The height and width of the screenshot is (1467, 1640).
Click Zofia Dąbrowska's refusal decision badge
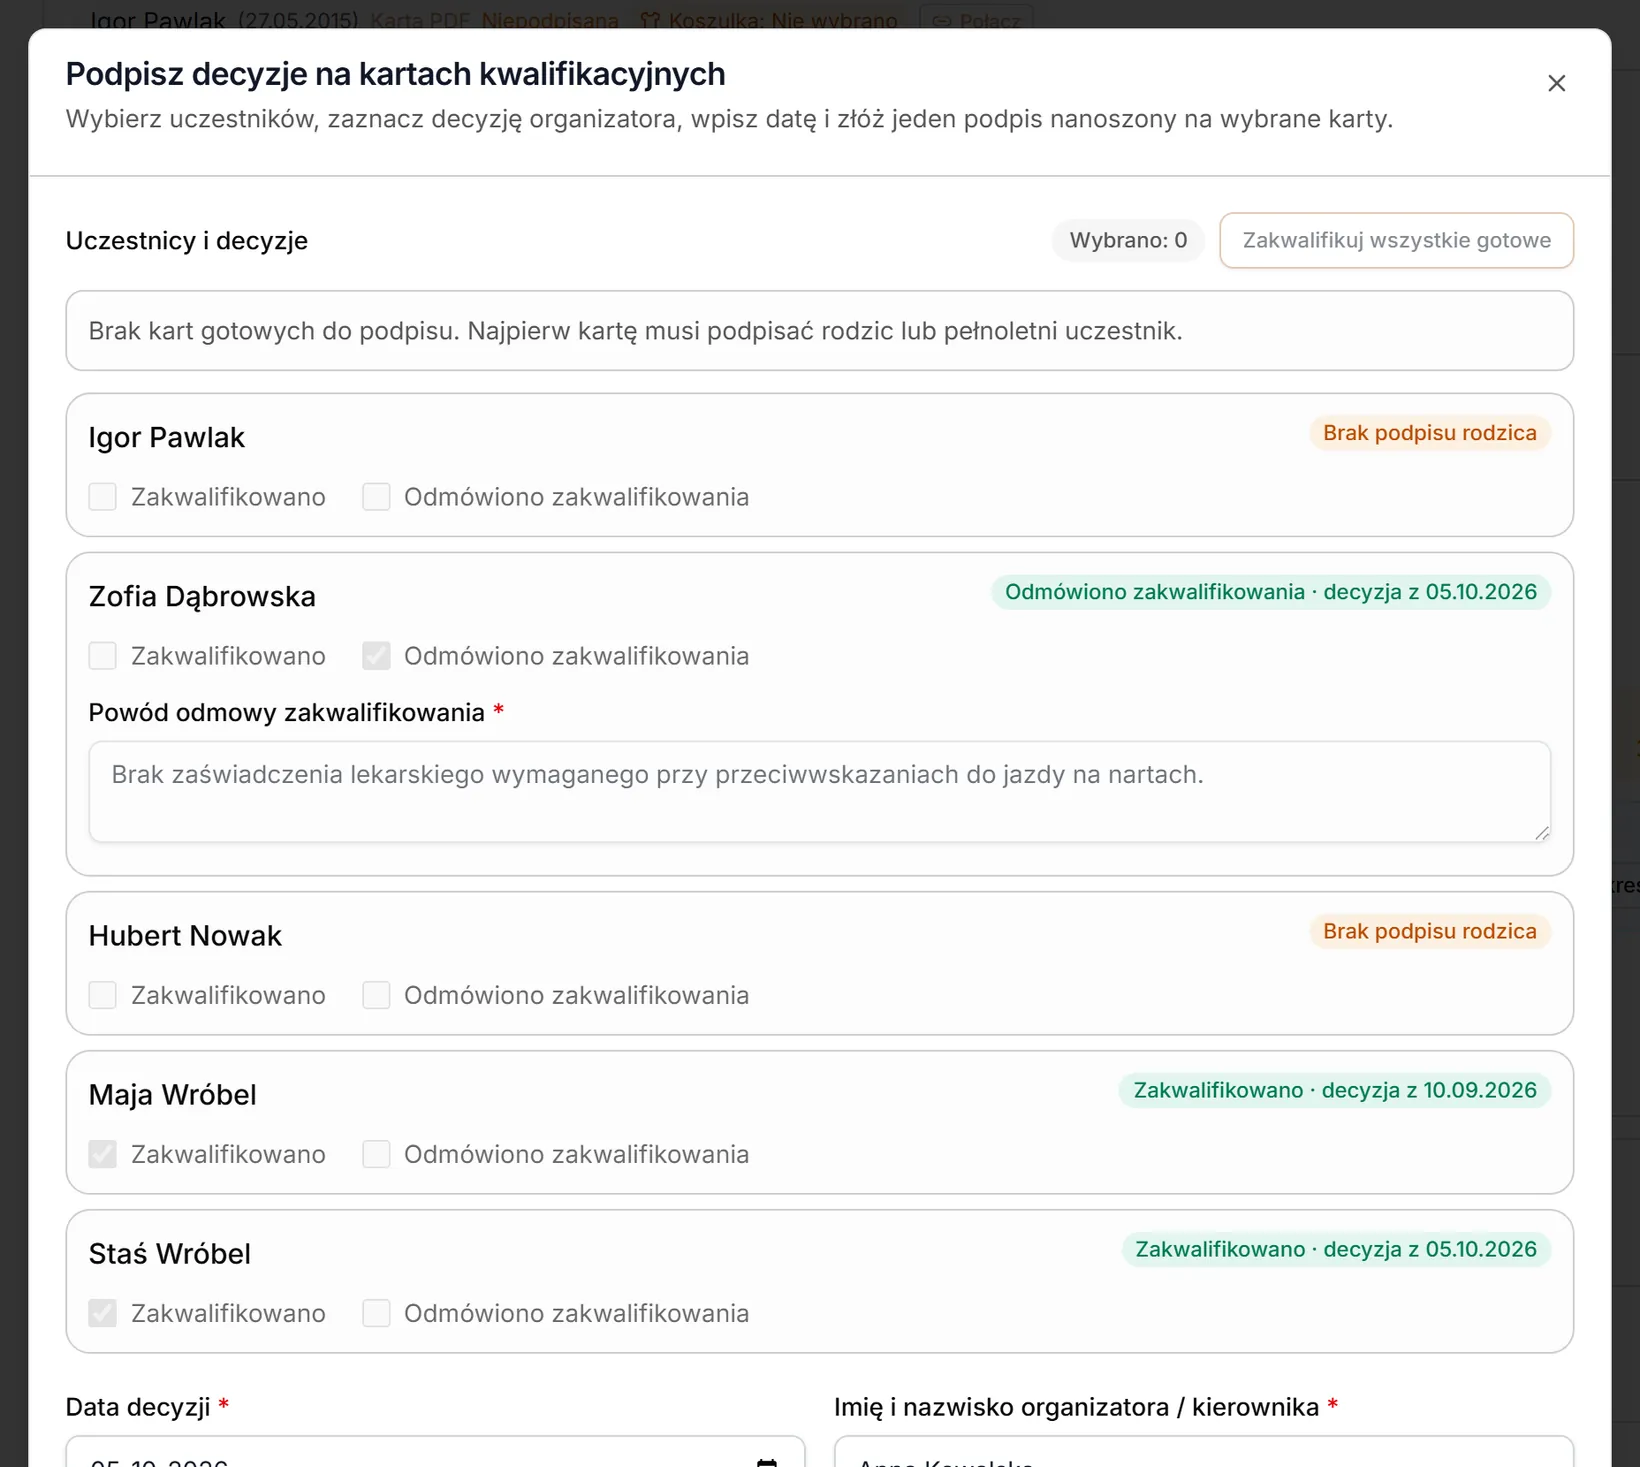(x=1270, y=592)
